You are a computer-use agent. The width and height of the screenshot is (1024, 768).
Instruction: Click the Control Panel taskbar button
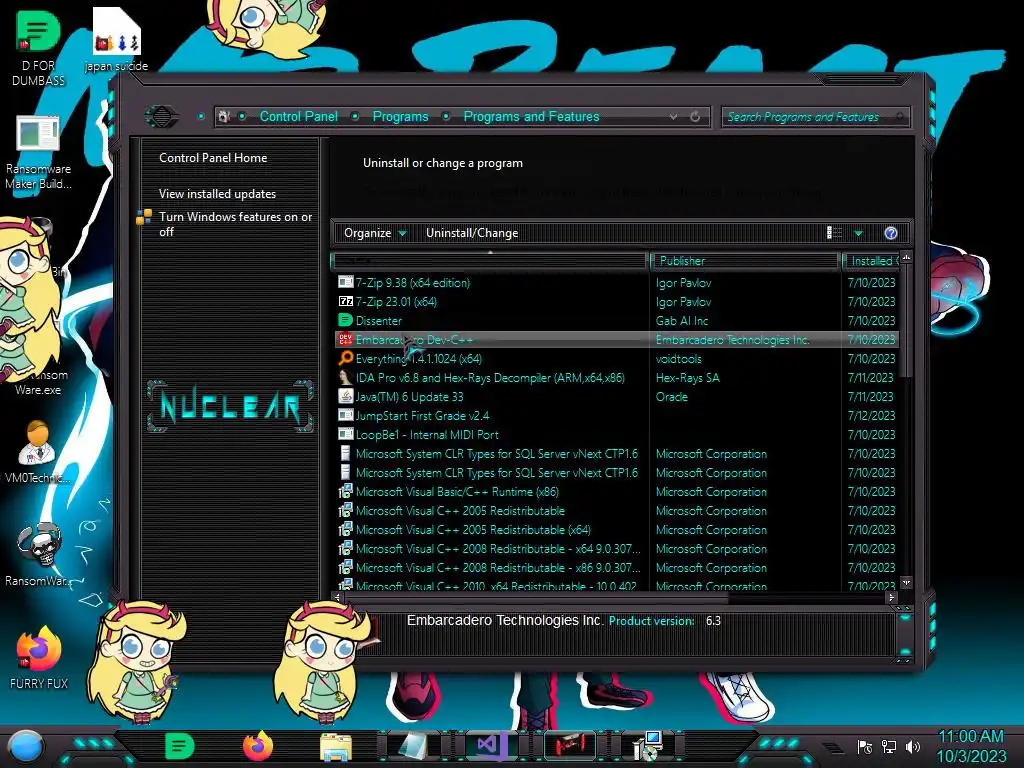[647, 746]
